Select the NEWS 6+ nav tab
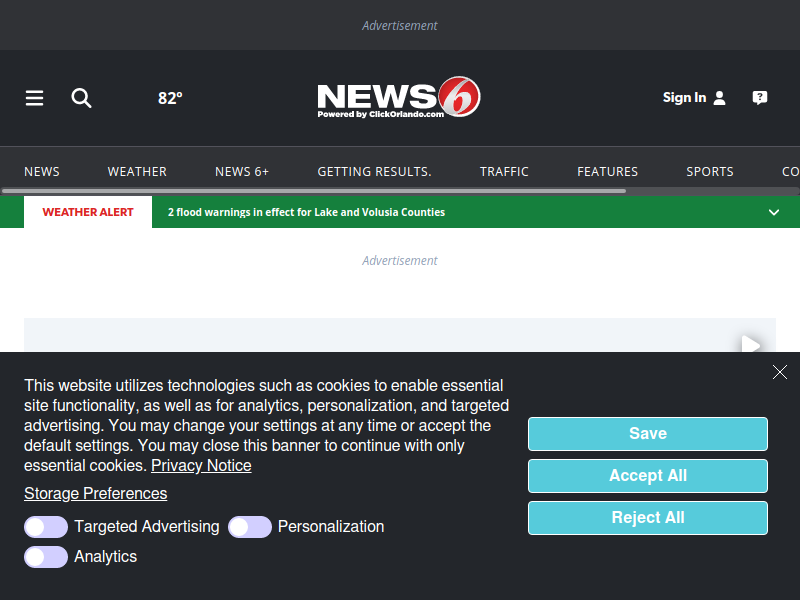Viewport: 800px width, 600px height. pyautogui.click(x=242, y=171)
